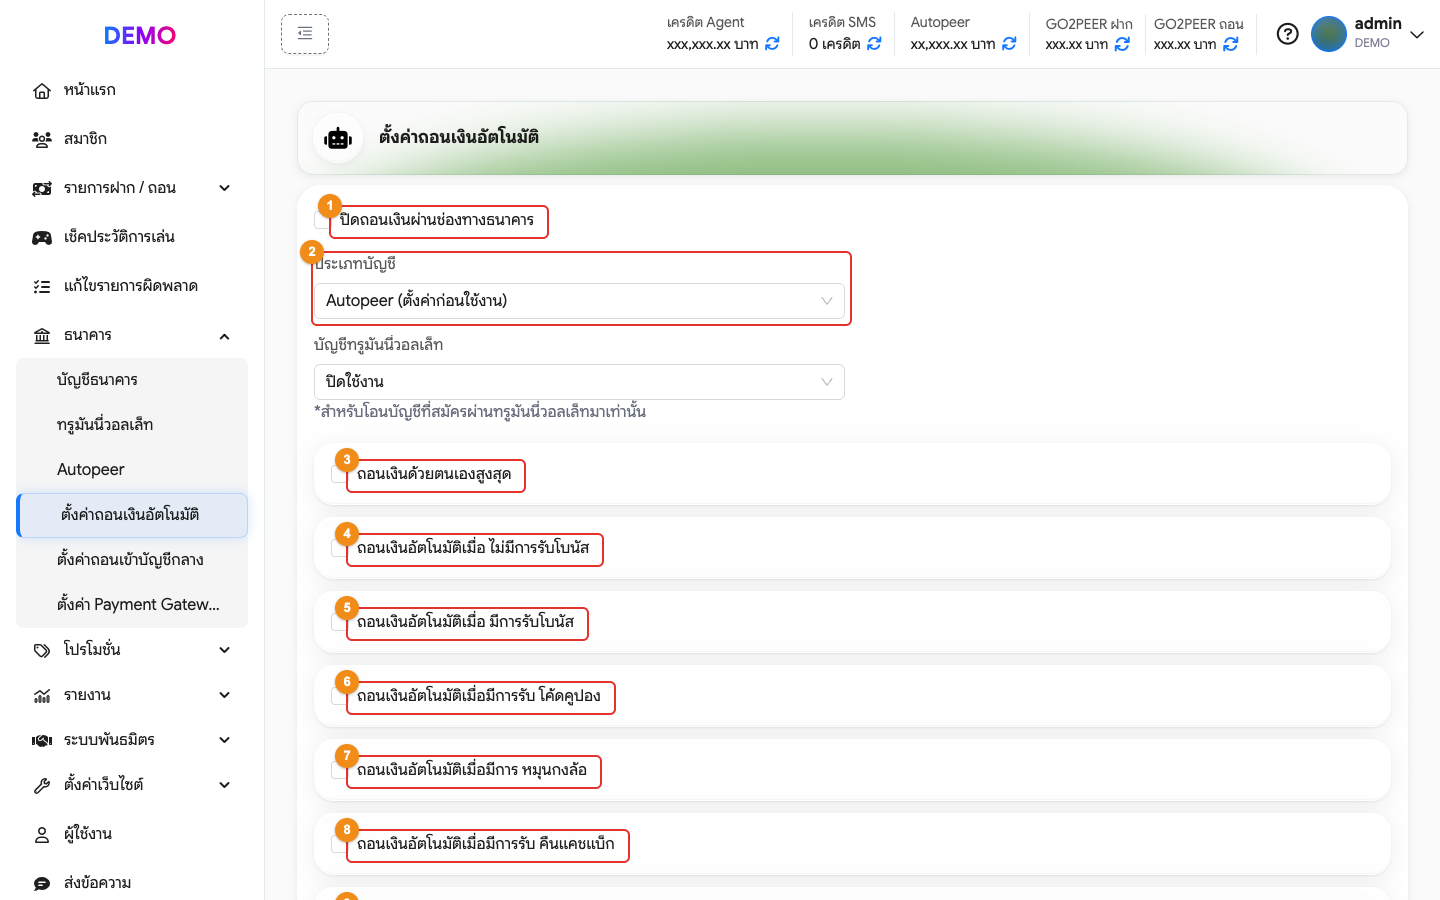Click the home icon beside หน้าแรก
1440x900 pixels.
42,91
